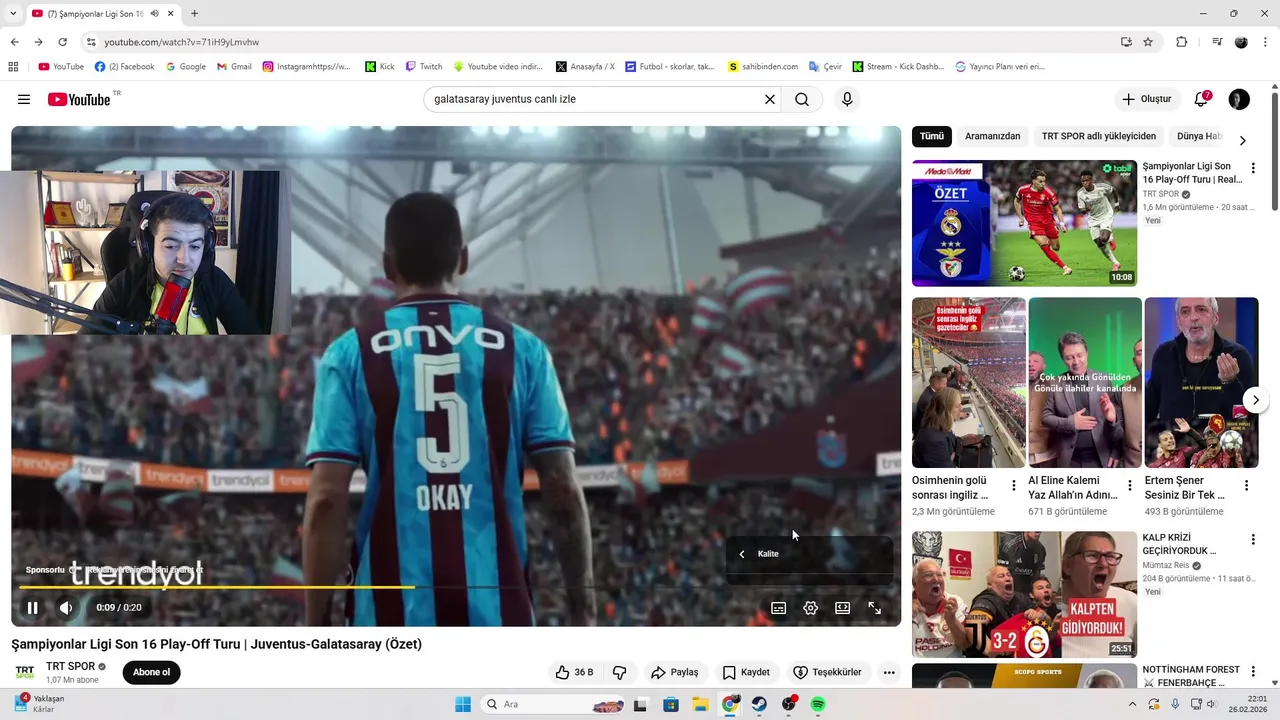The image size is (1280, 720).
Task: Open options for KALP KRİZİ video
Action: click(x=1253, y=539)
